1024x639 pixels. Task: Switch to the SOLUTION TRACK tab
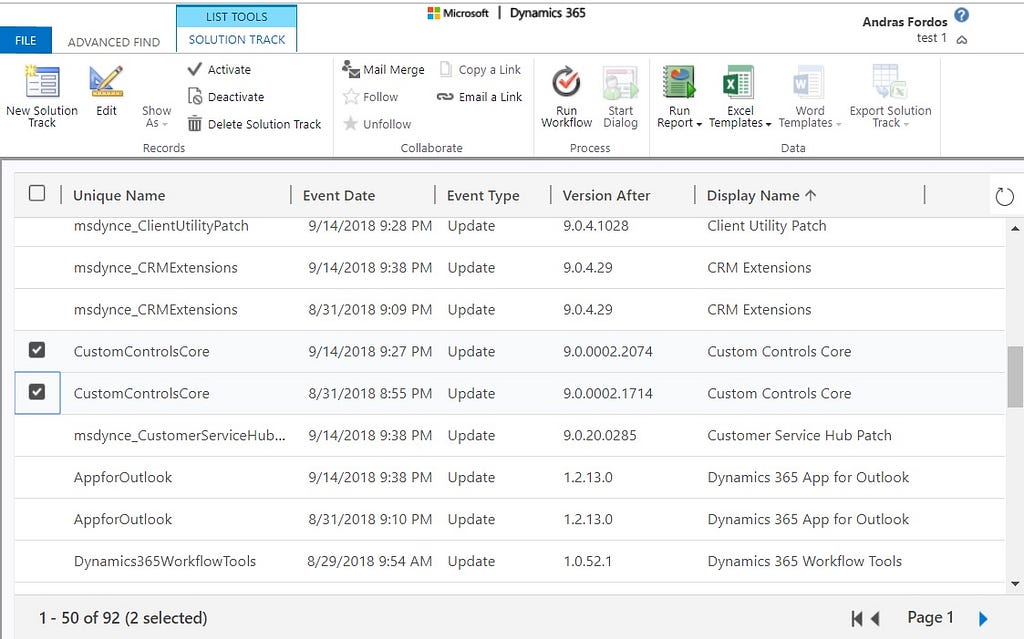coord(236,39)
